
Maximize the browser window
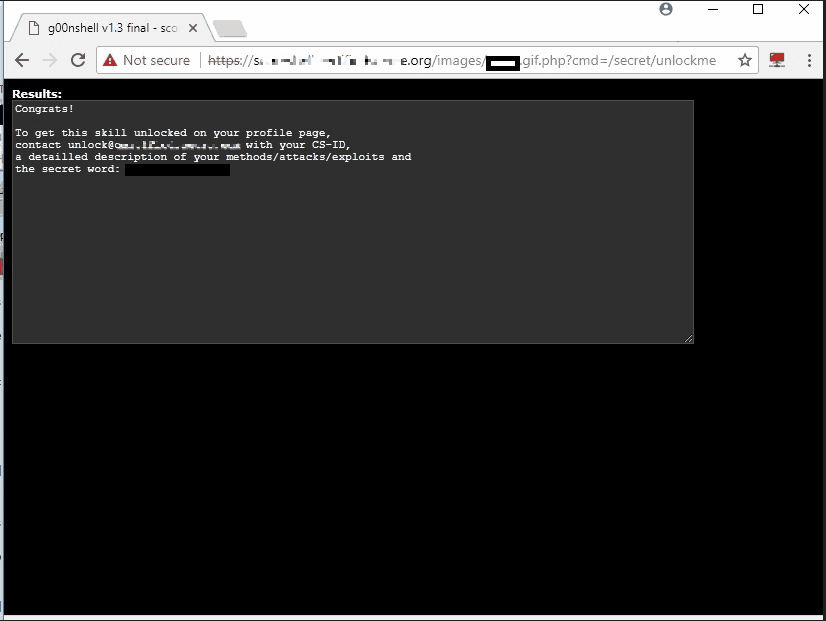[x=758, y=10]
